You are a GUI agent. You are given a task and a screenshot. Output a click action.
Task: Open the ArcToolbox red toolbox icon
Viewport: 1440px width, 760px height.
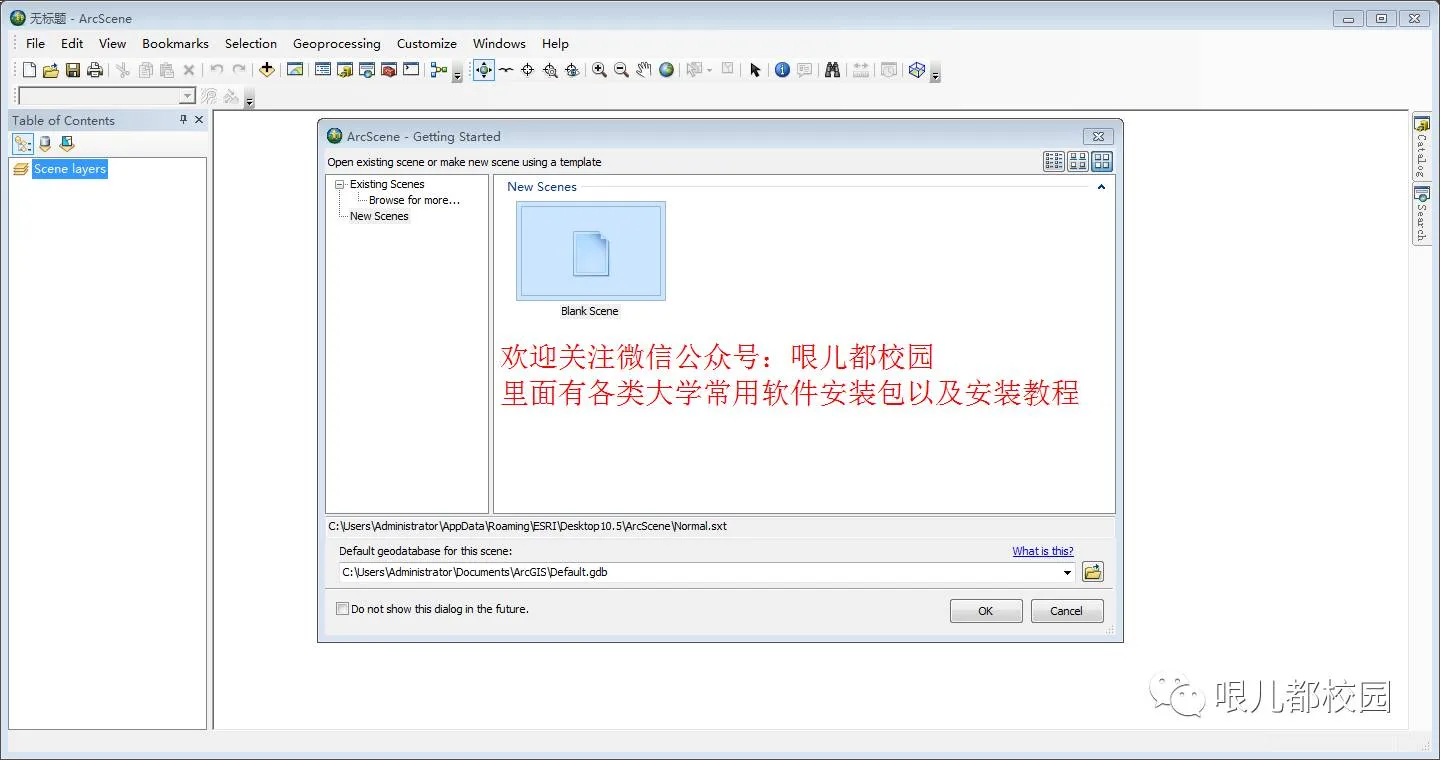(389, 70)
